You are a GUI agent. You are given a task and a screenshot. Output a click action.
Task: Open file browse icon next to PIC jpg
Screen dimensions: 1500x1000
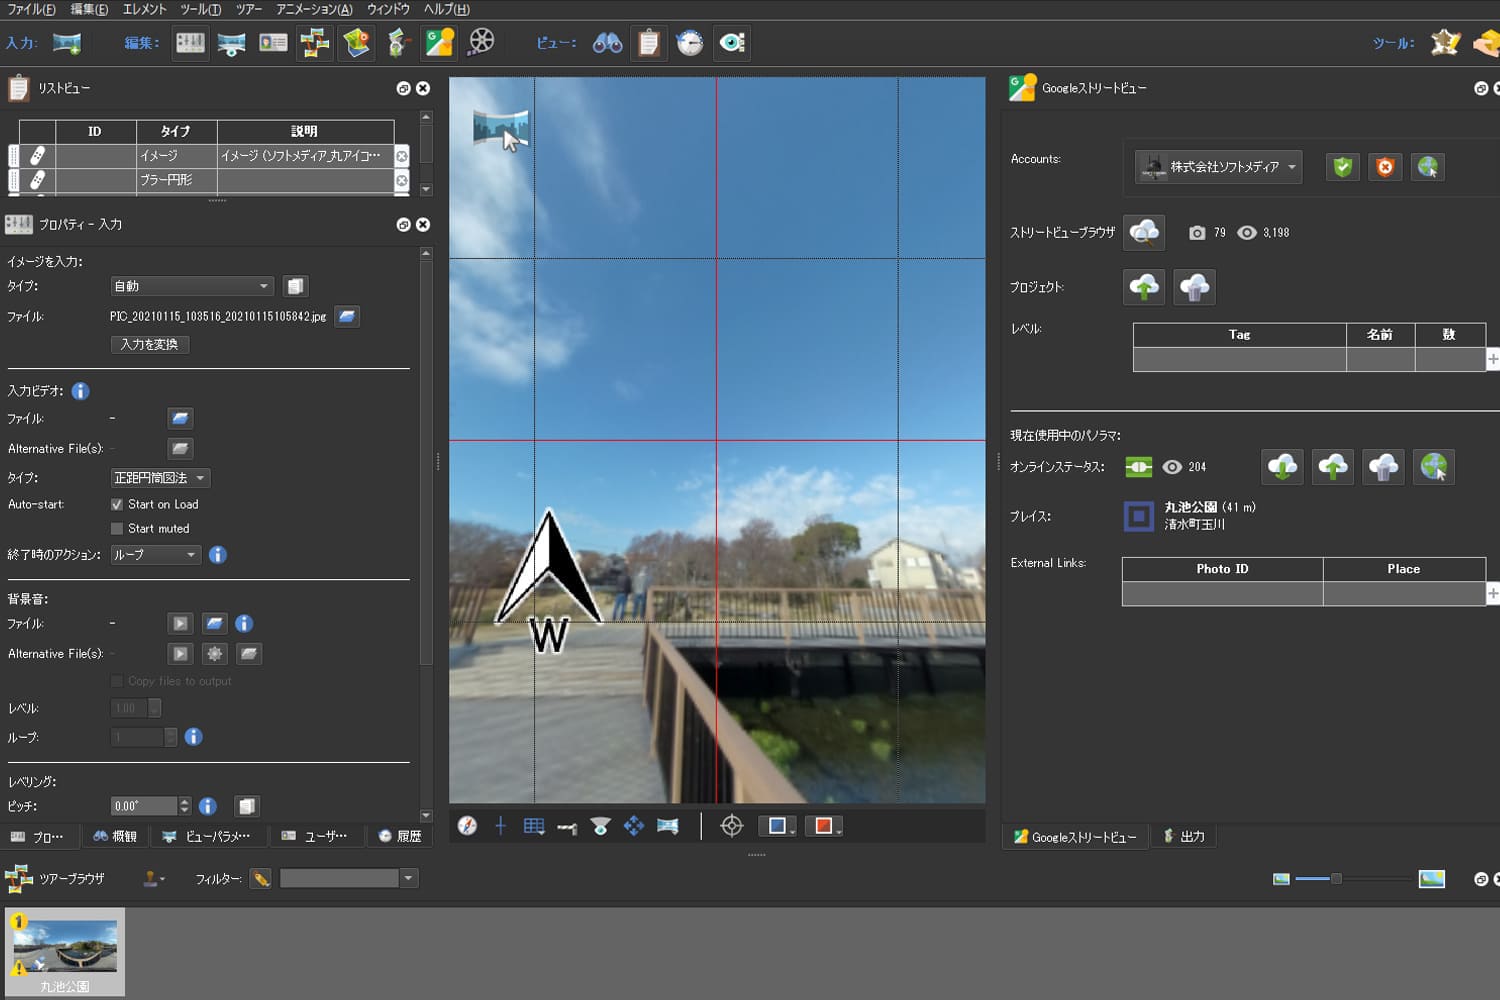347,316
